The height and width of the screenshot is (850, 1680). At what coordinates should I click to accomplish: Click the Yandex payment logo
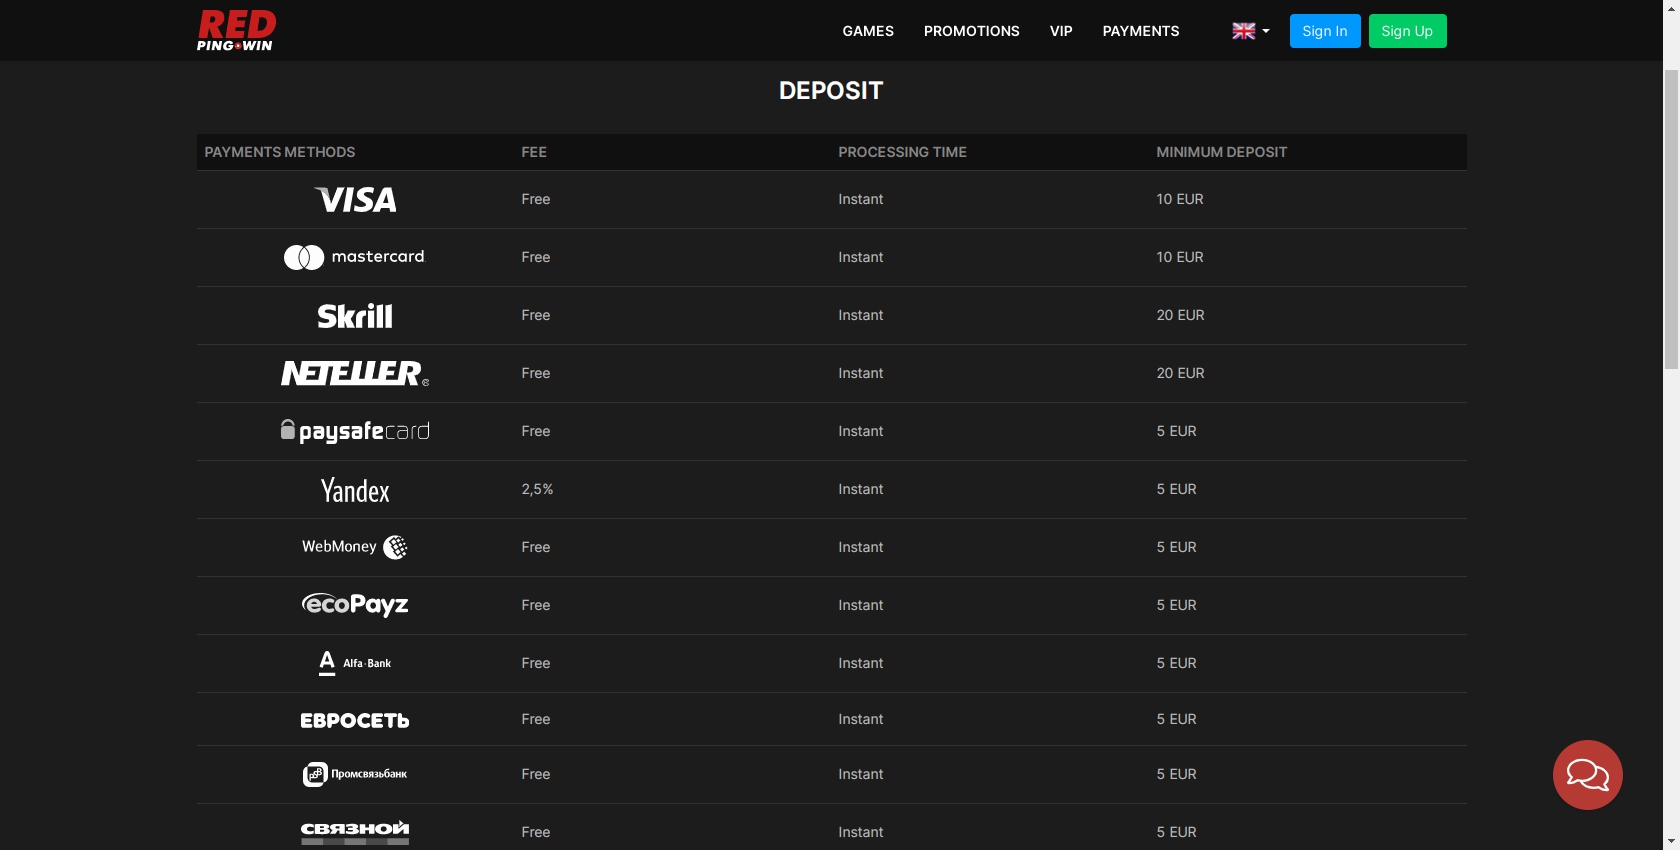click(x=355, y=490)
